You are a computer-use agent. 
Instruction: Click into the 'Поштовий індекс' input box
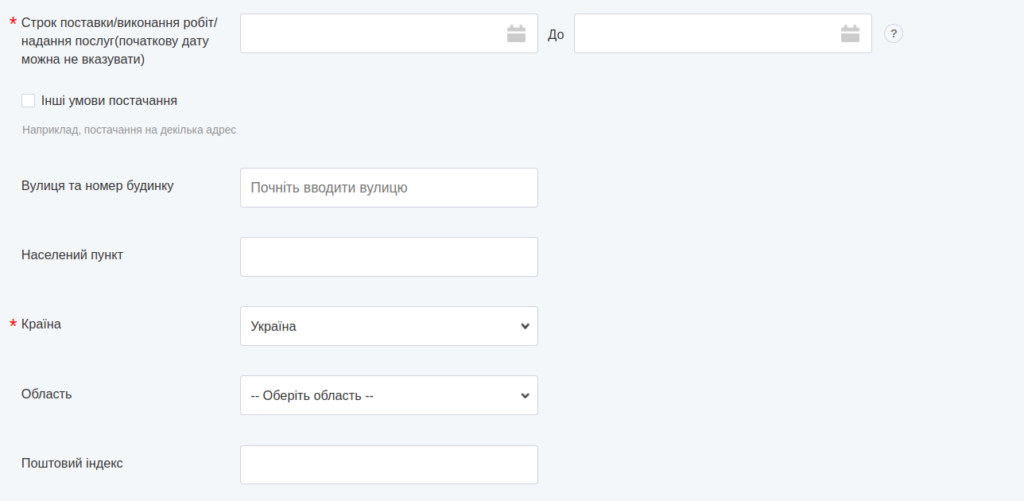[x=388, y=465]
